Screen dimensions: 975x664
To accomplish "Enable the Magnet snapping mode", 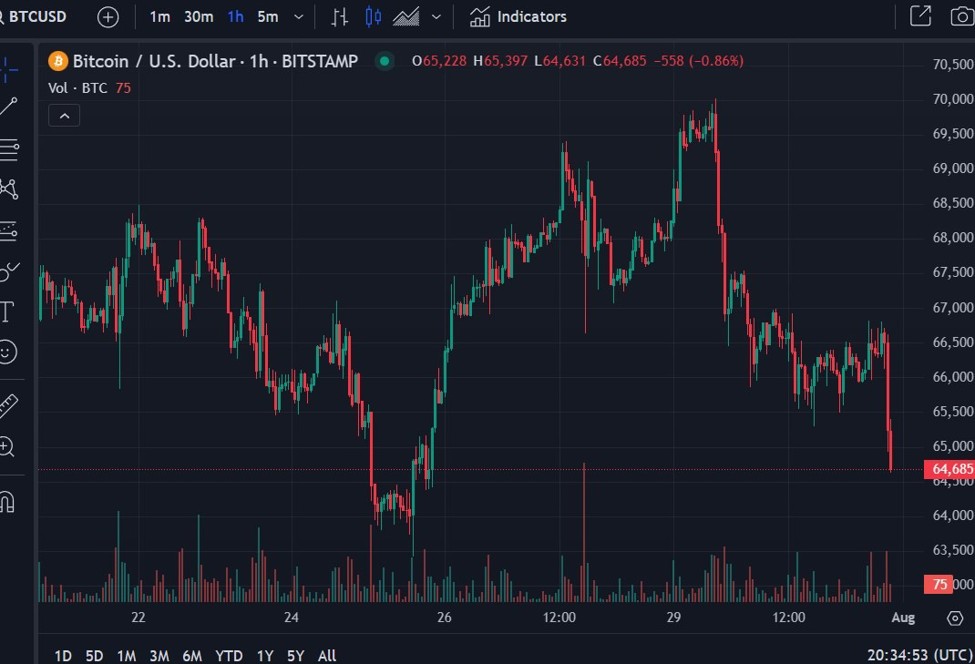I will [x=10, y=502].
